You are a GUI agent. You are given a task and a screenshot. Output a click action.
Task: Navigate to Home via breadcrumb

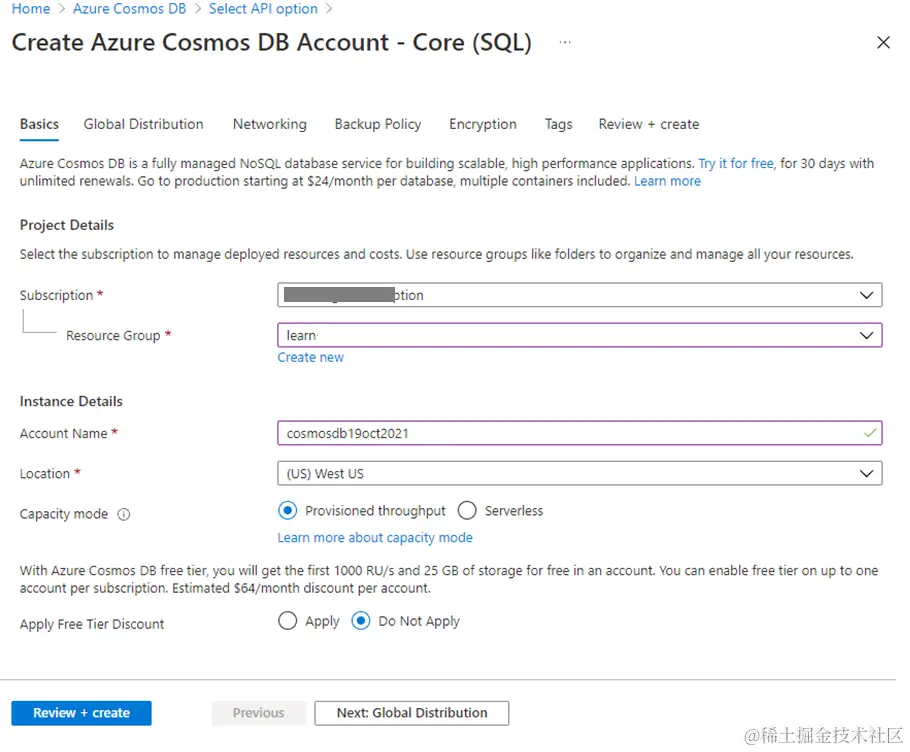click(x=30, y=9)
